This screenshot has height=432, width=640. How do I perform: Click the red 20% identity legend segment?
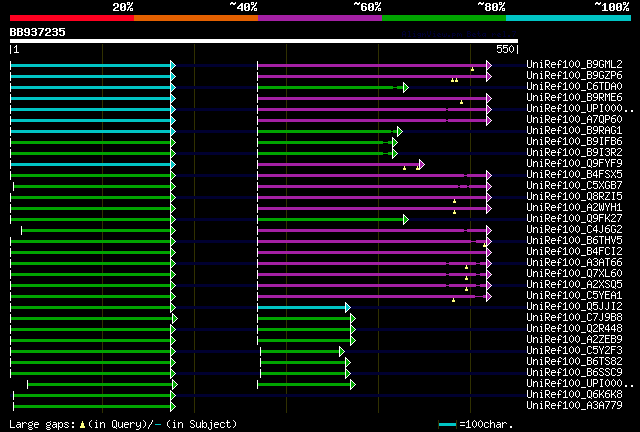click(72, 18)
